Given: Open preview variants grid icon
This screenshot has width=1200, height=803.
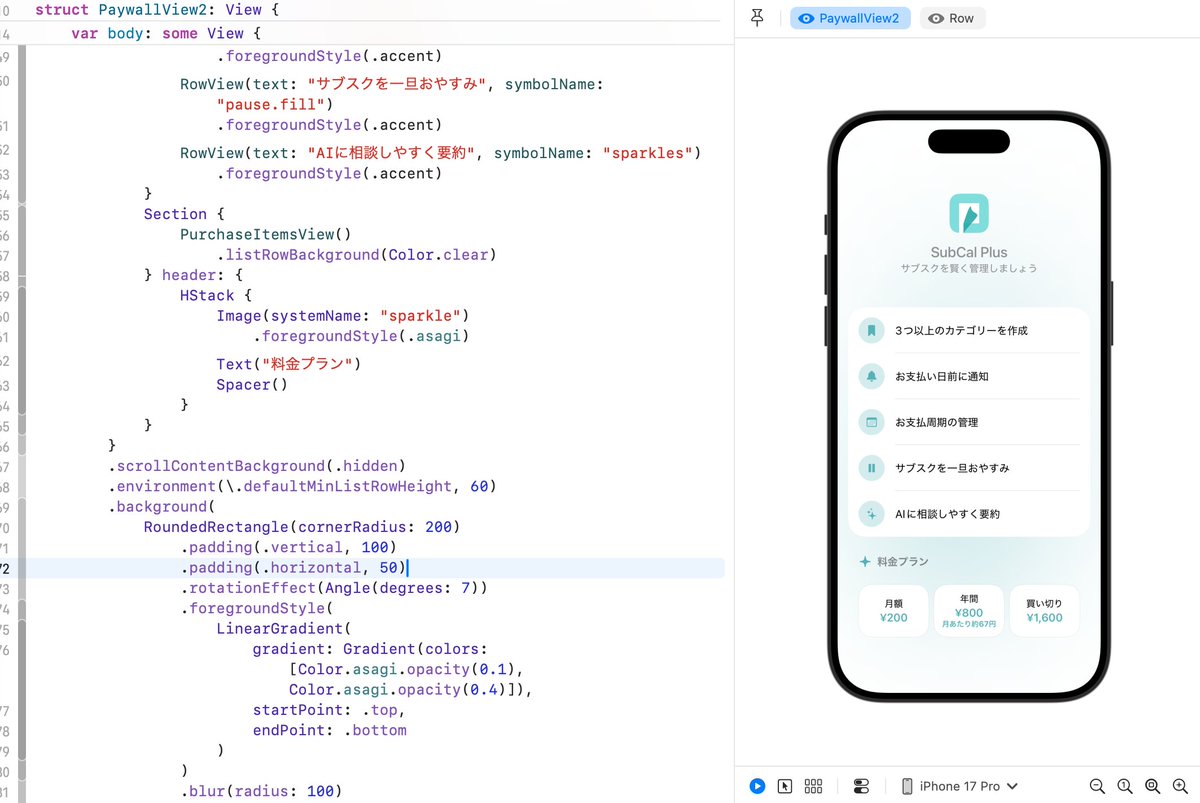Looking at the screenshot, I should [x=814, y=786].
